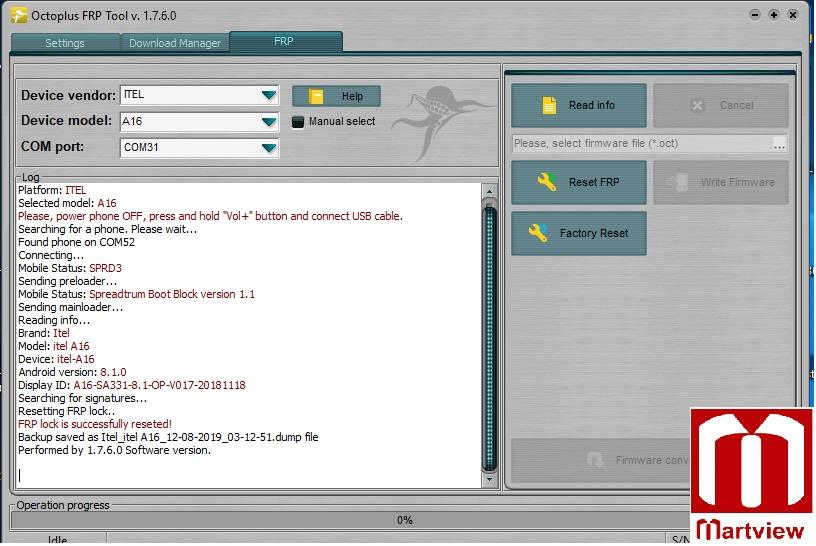The image size is (816, 546).
Task: Click the Read info button
Action: (x=579, y=105)
